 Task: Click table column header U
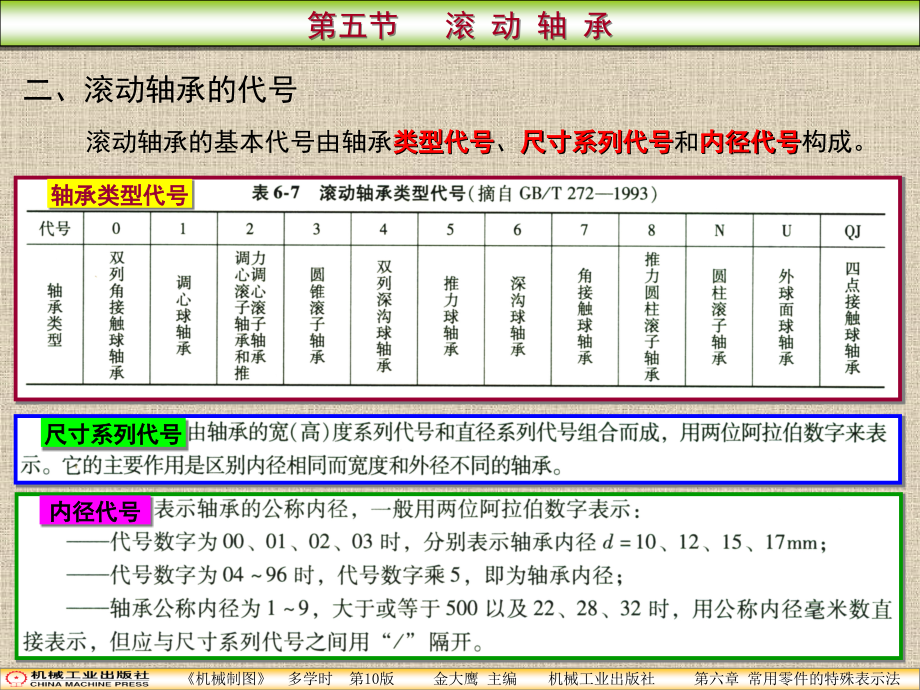[786, 230]
